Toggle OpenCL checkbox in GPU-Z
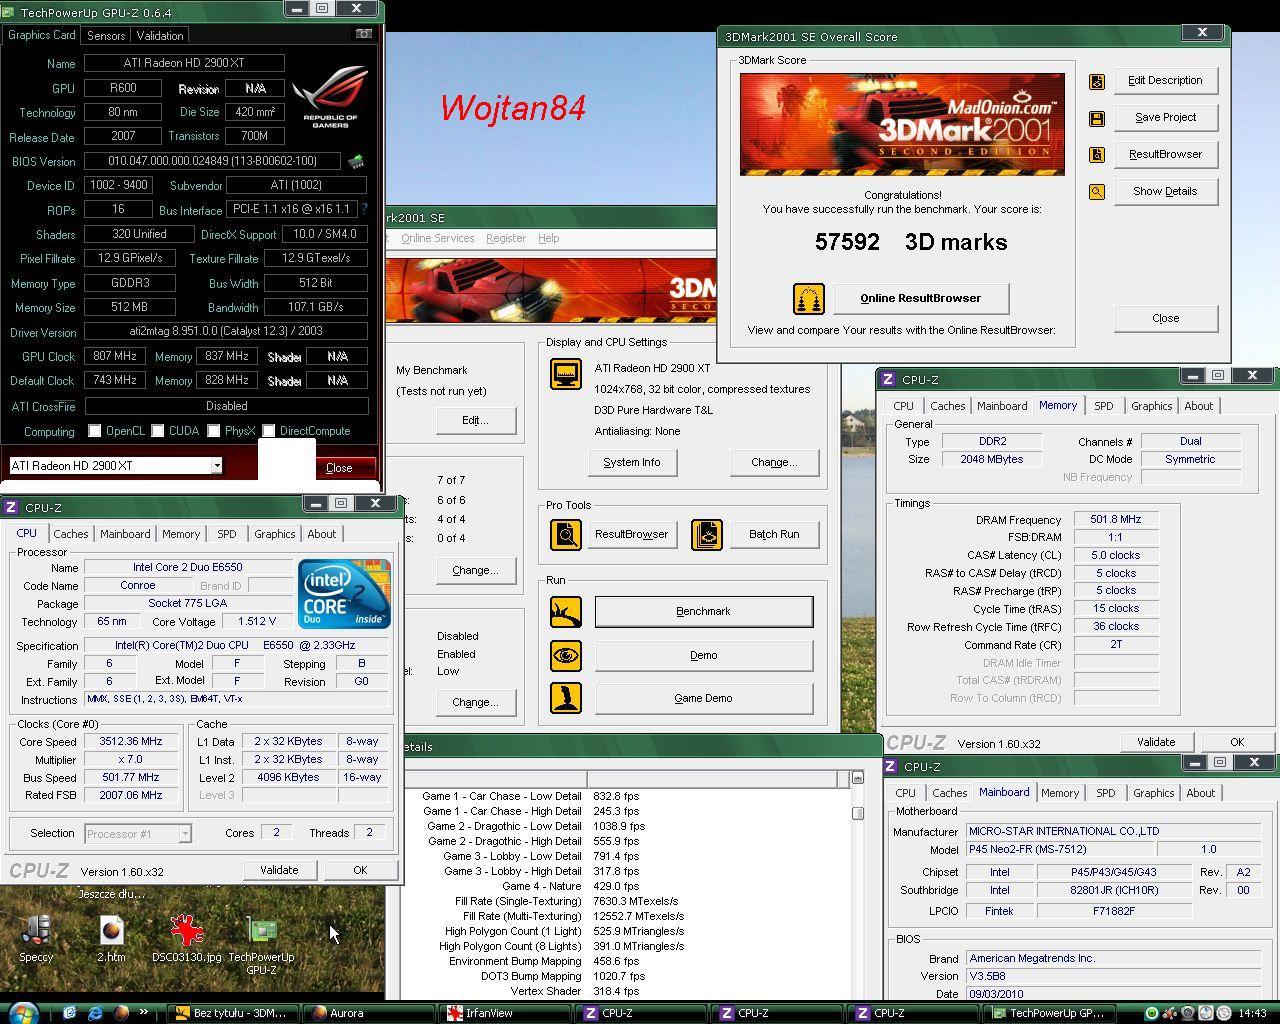 click(95, 431)
